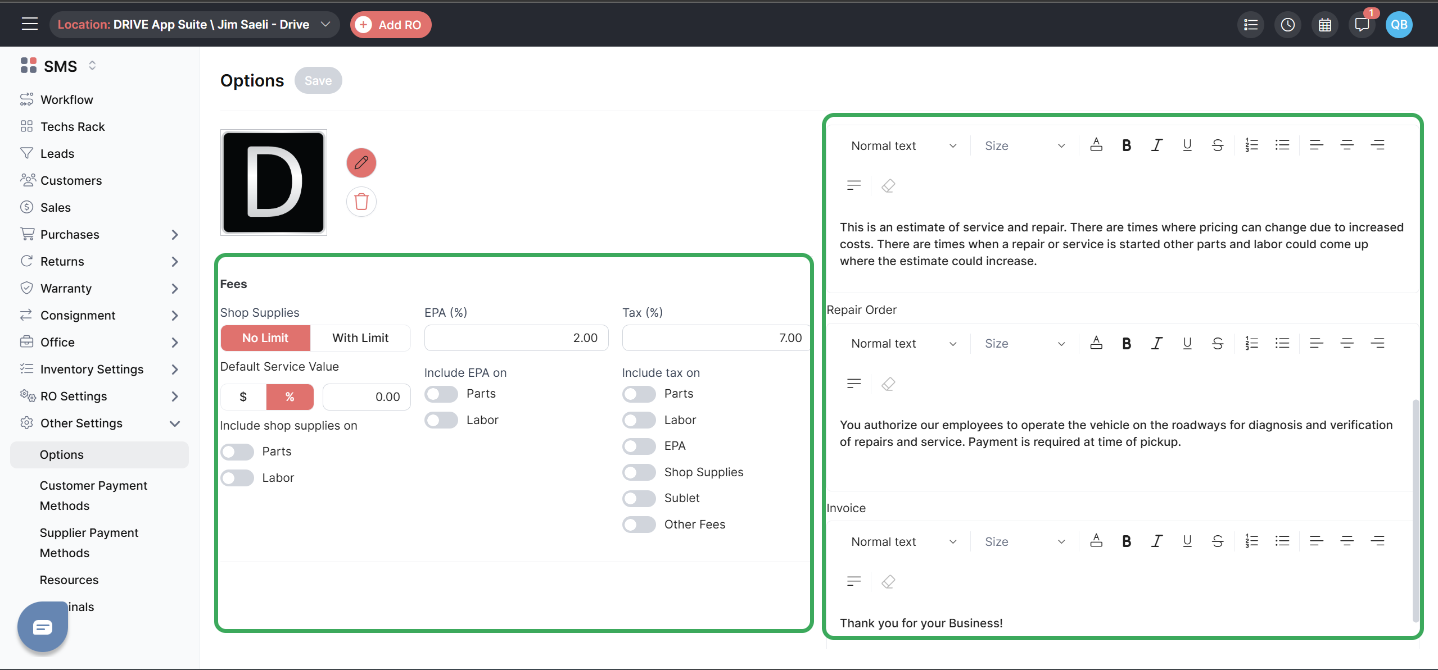Open the QB user avatar menu
The image size is (1438, 670).
pyautogui.click(x=1399, y=25)
